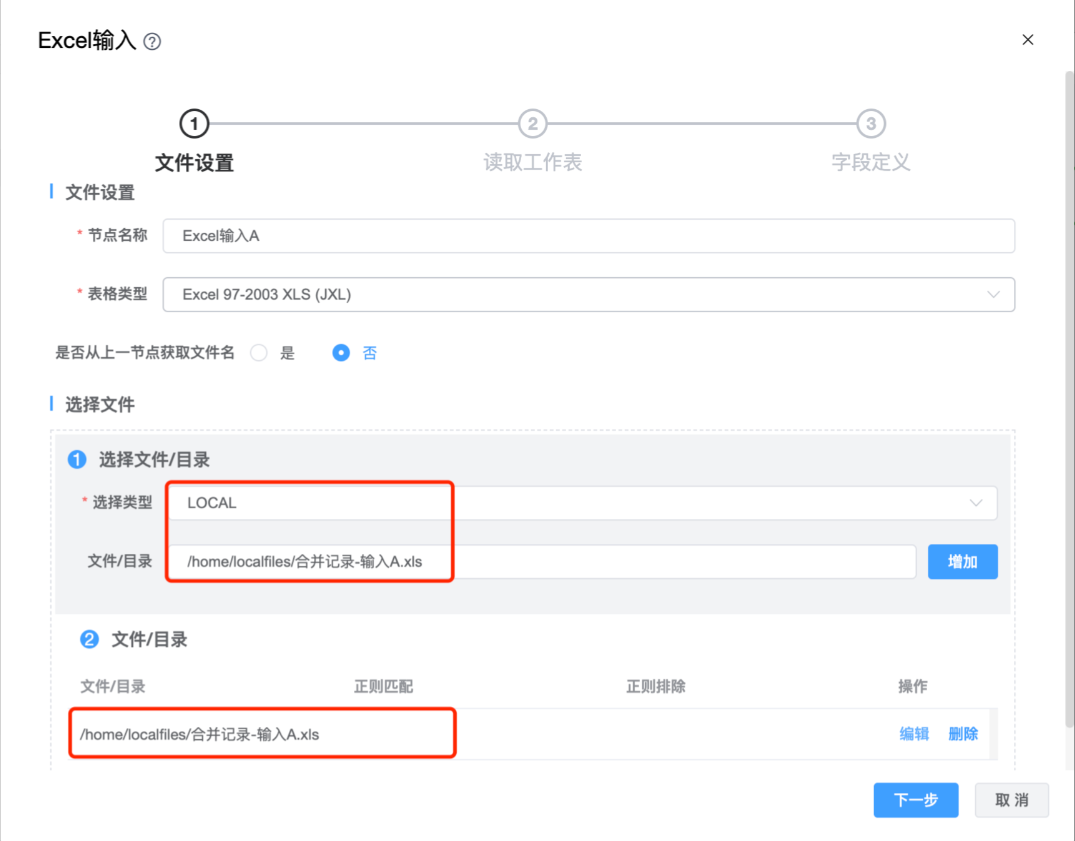Switch to the 字段定义 step label
This screenshot has height=841, width=1075.
coord(871,162)
